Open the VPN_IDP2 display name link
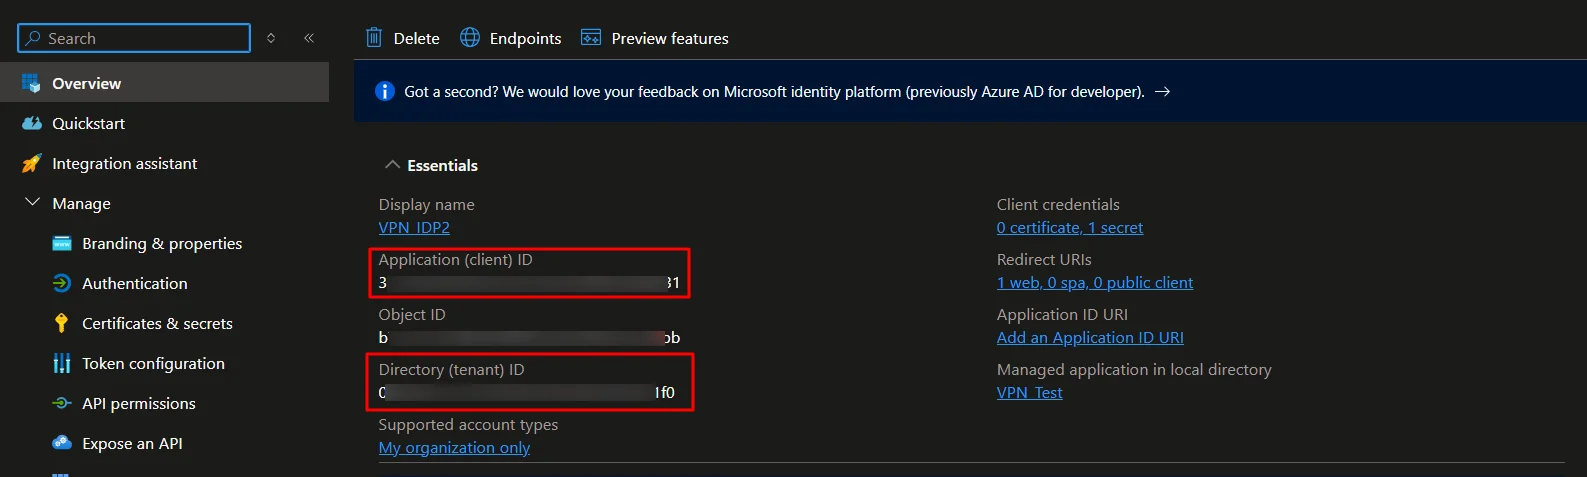 414,227
